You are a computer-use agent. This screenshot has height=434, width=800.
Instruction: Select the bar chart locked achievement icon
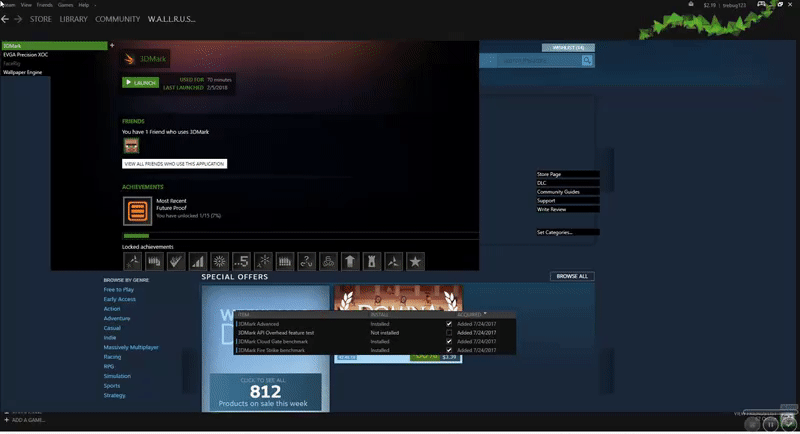point(197,262)
